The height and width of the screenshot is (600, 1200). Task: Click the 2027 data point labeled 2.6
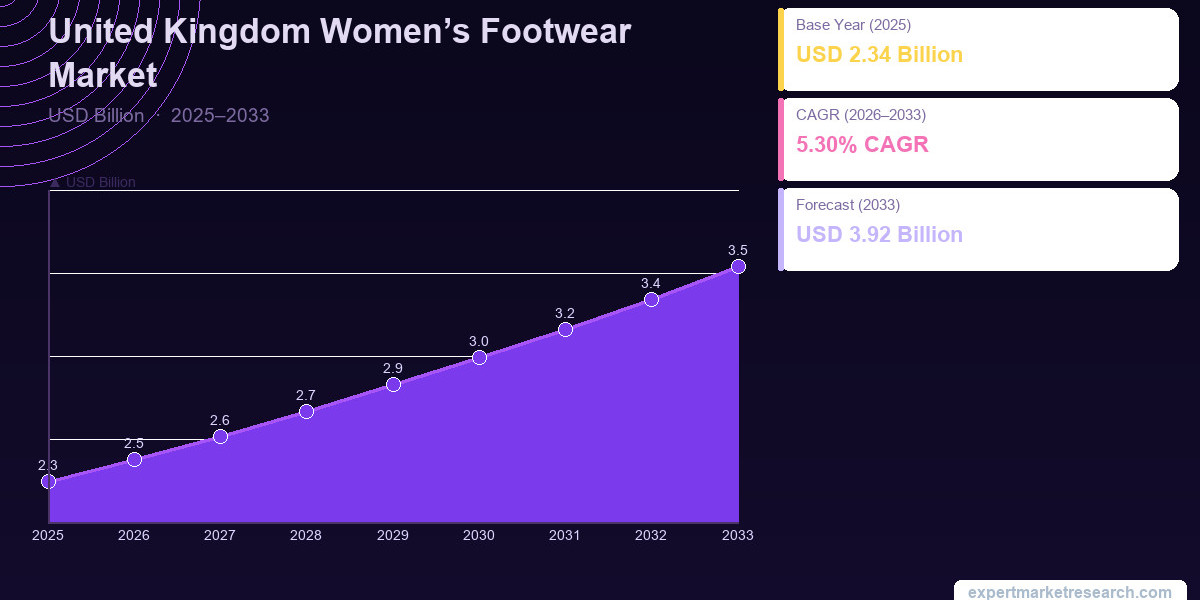pyautogui.click(x=220, y=436)
